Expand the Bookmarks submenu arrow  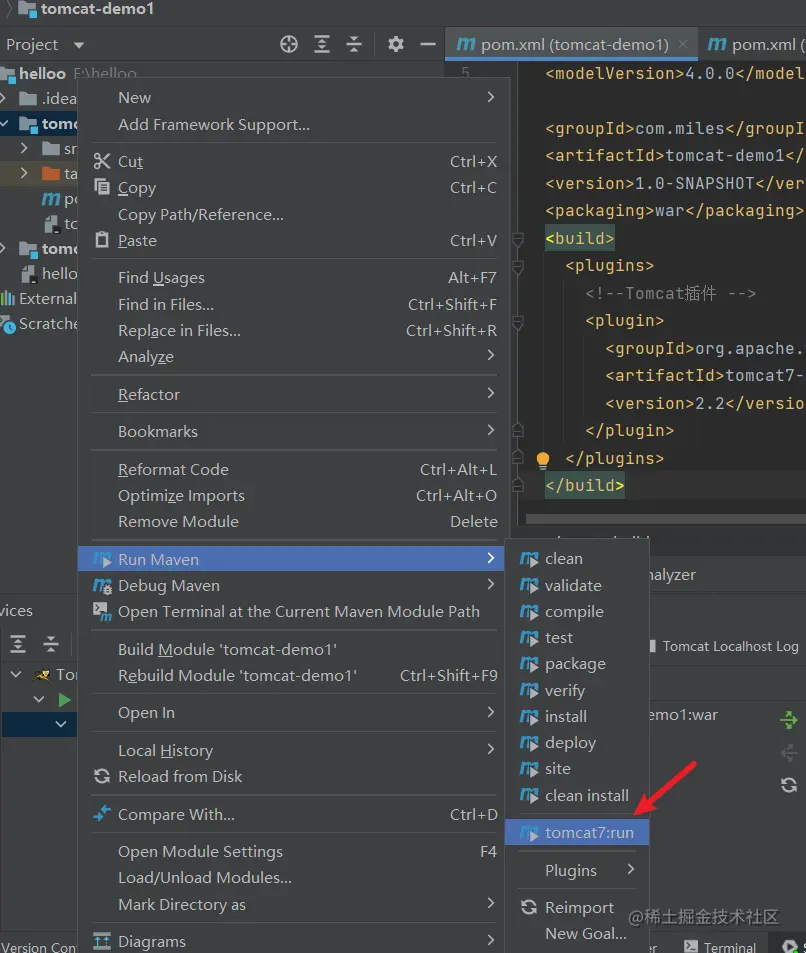pos(491,431)
